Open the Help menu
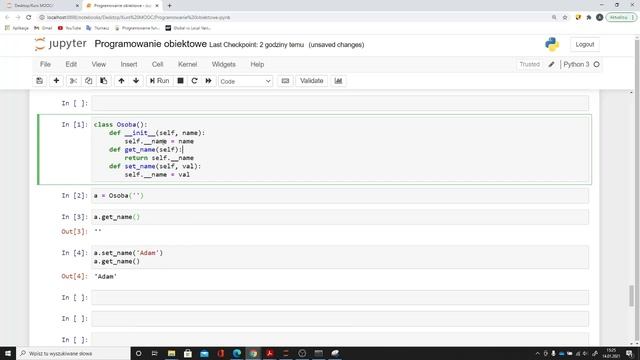This screenshot has width=640, height=360. [x=257, y=64]
